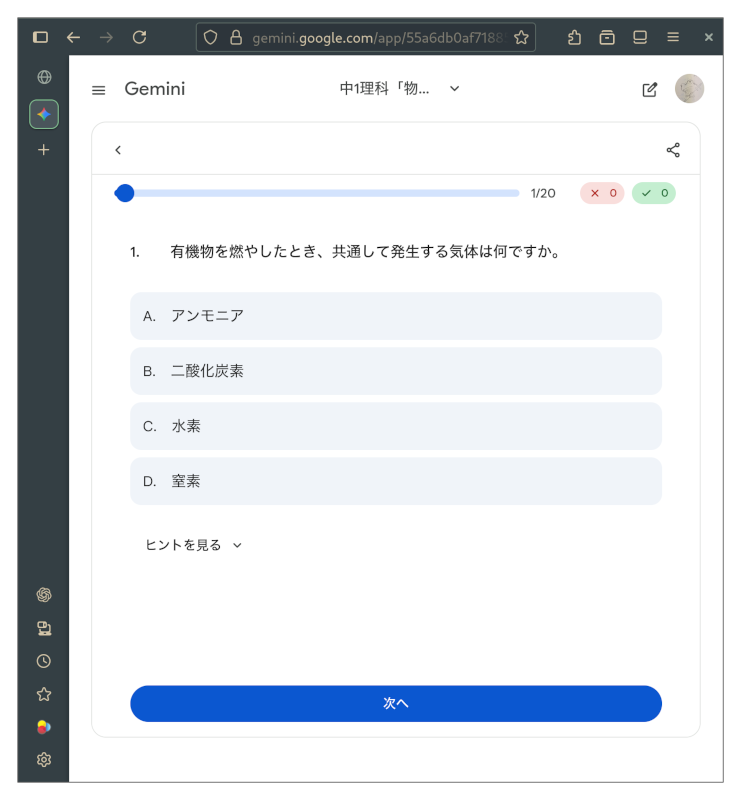
Task: Choose answer D. 窒素
Action: 395,481
